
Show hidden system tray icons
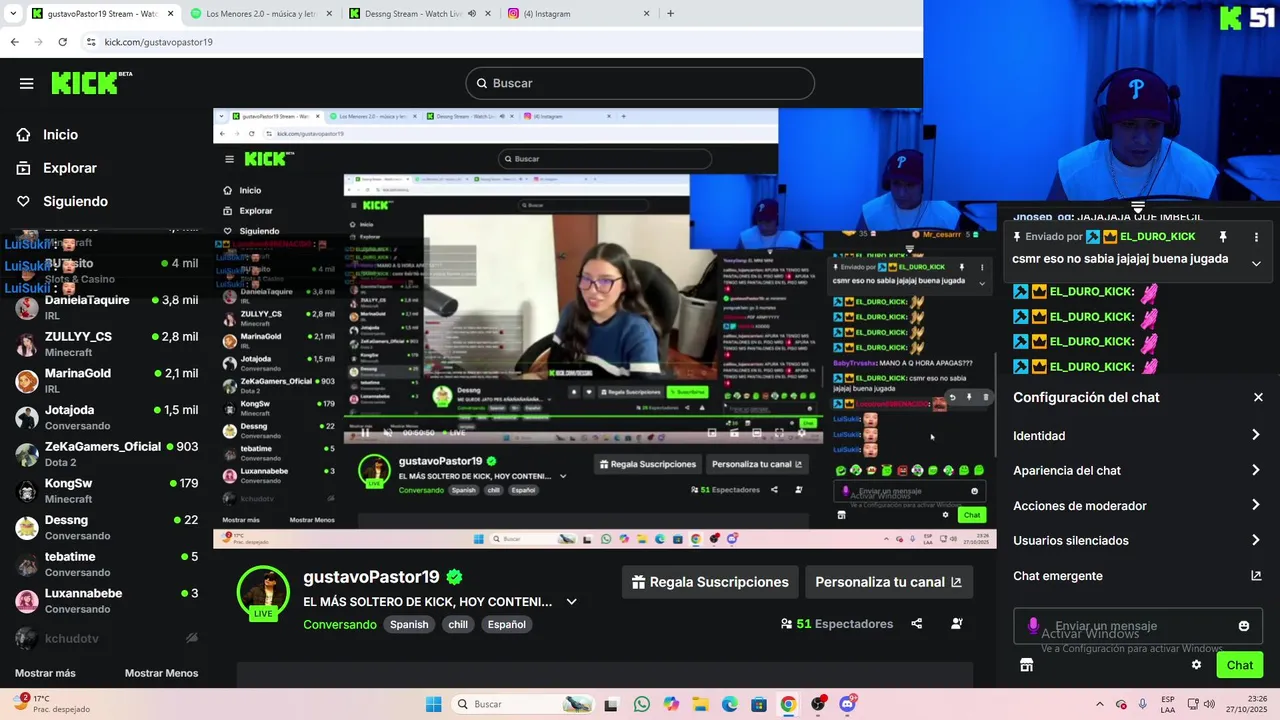click(x=1098, y=704)
